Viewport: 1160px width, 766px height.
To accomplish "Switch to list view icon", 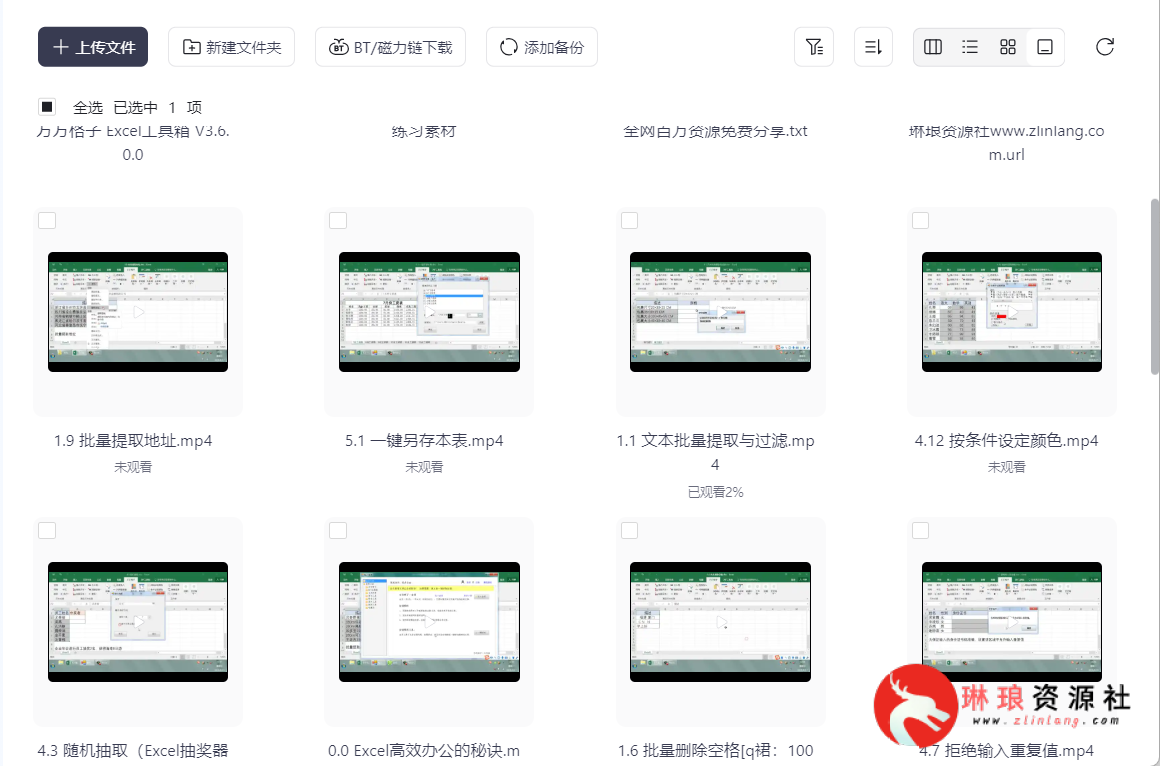I will click(x=970, y=47).
